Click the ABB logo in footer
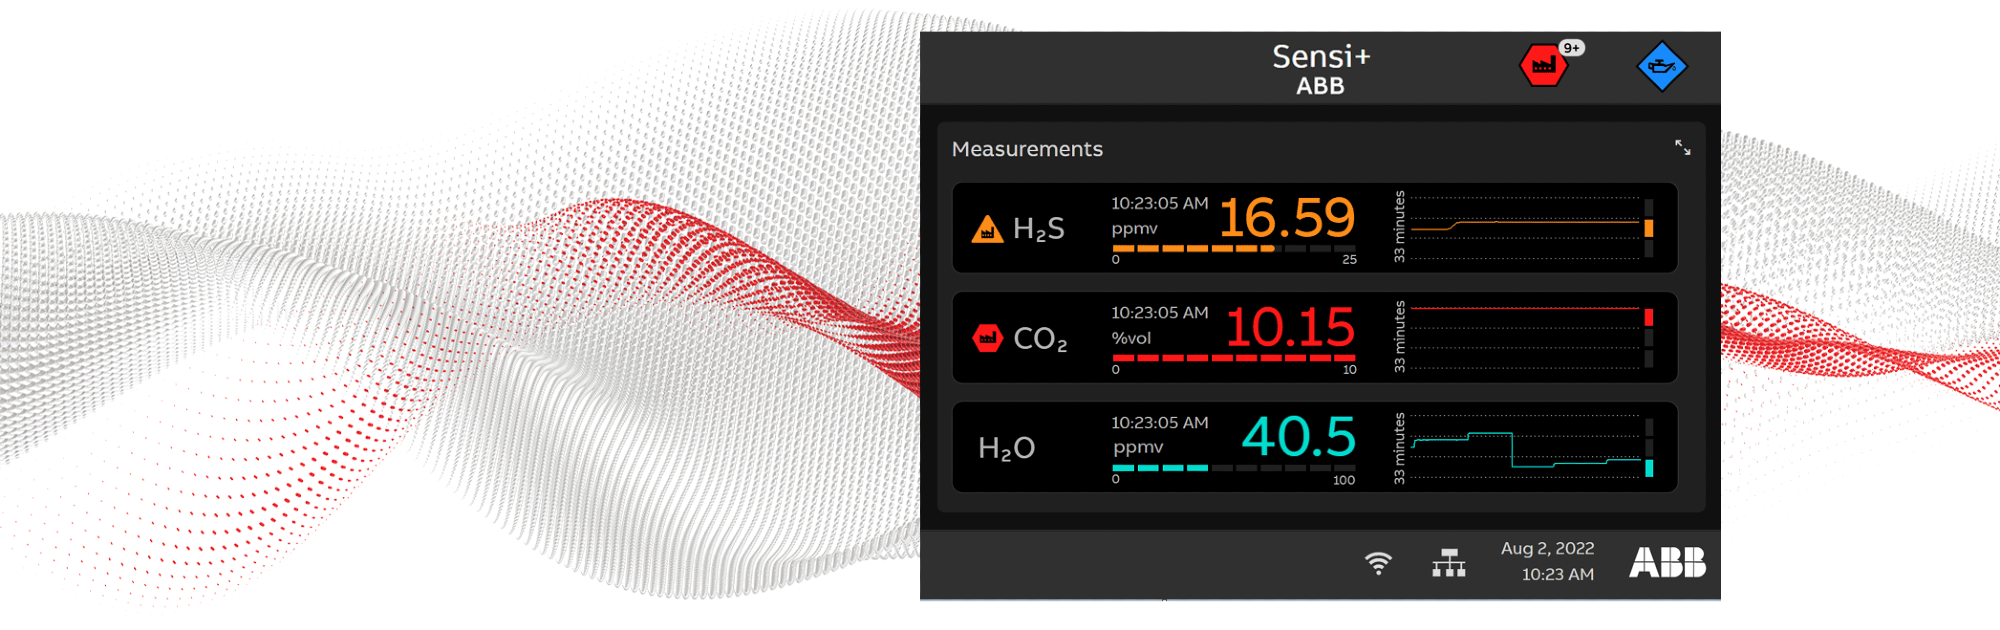 coord(1667,562)
